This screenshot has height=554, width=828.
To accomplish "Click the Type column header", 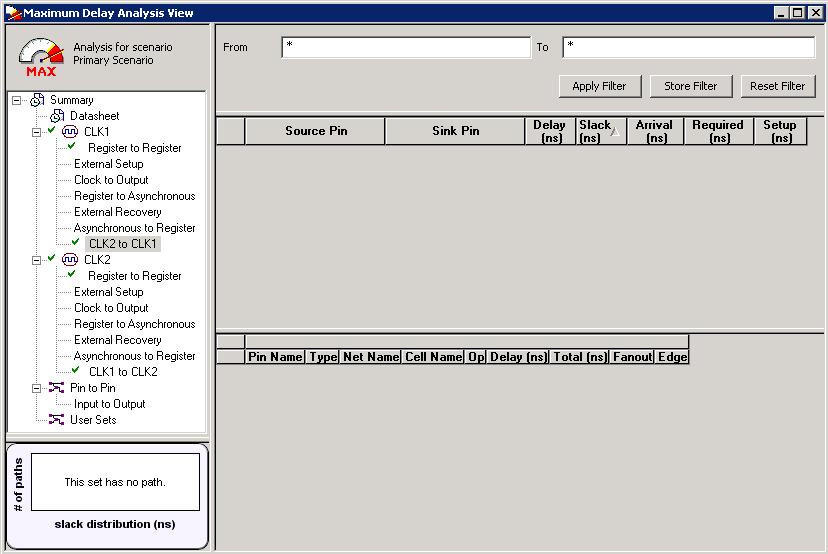I will click(323, 357).
